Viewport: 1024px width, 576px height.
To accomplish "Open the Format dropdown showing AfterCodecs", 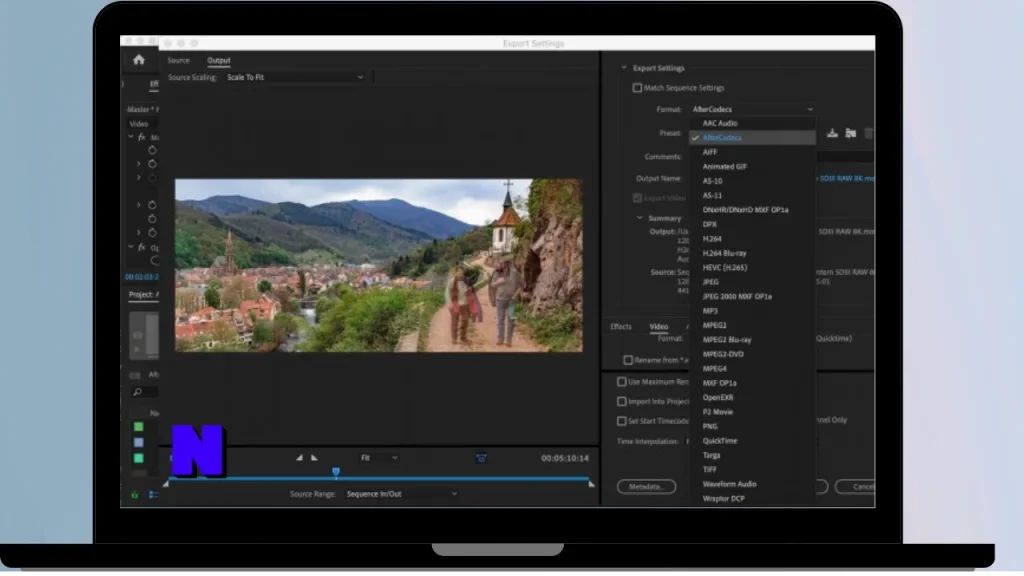I will 752,110.
